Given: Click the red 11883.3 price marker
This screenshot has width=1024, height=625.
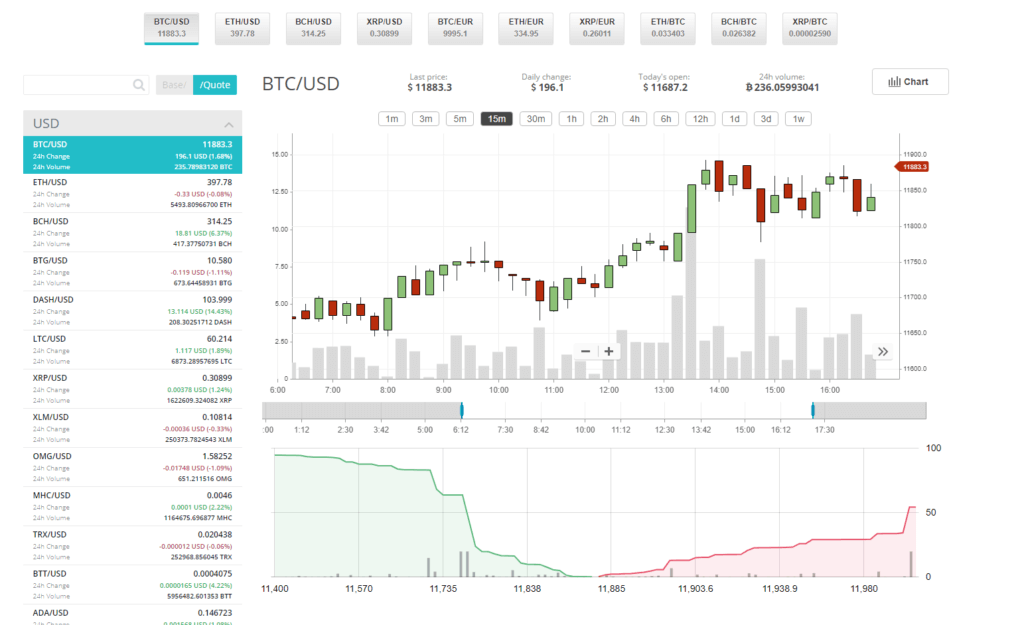Looking at the screenshot, I should pos(912,167).
